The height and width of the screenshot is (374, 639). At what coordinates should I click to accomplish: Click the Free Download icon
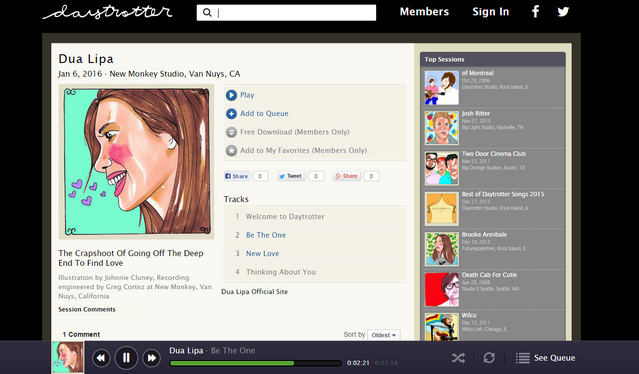pos(231,132)
